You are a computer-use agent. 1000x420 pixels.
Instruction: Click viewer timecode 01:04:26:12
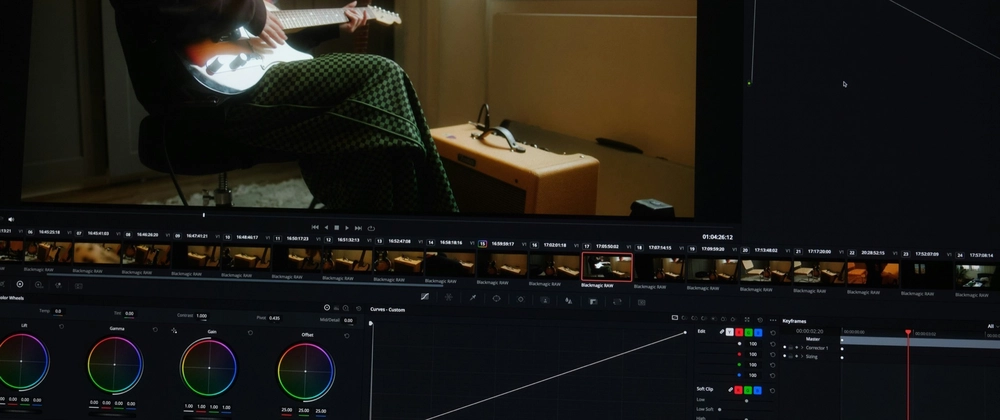pos(717,237)
